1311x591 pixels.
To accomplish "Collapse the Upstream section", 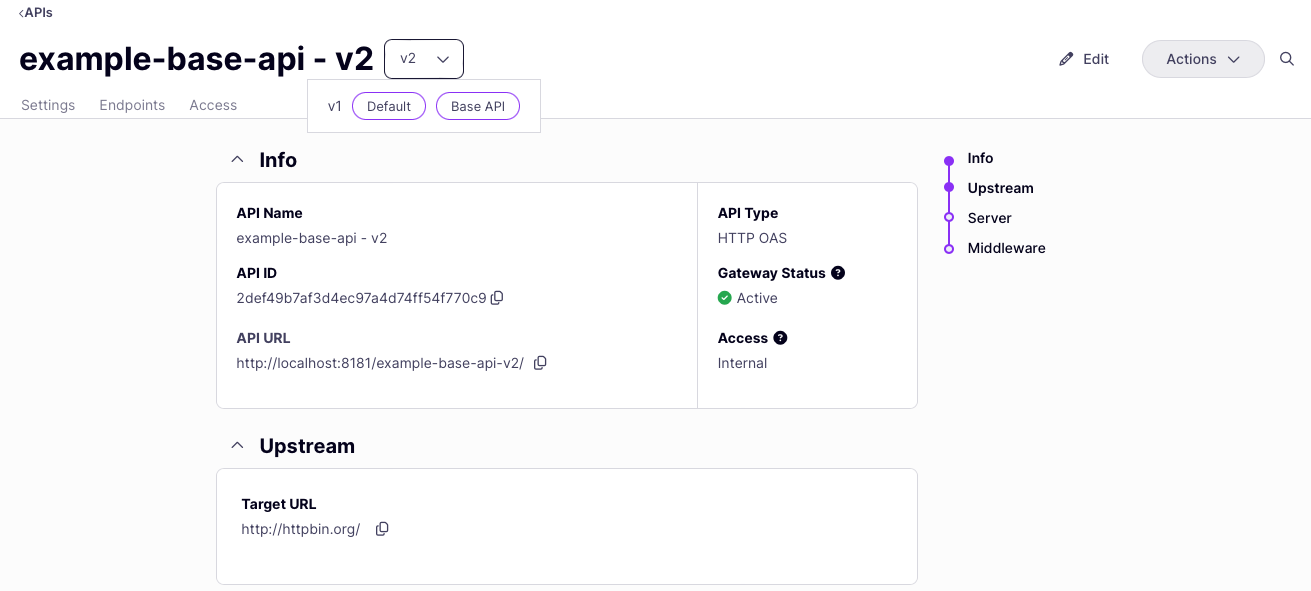I will tap(237, 444).
